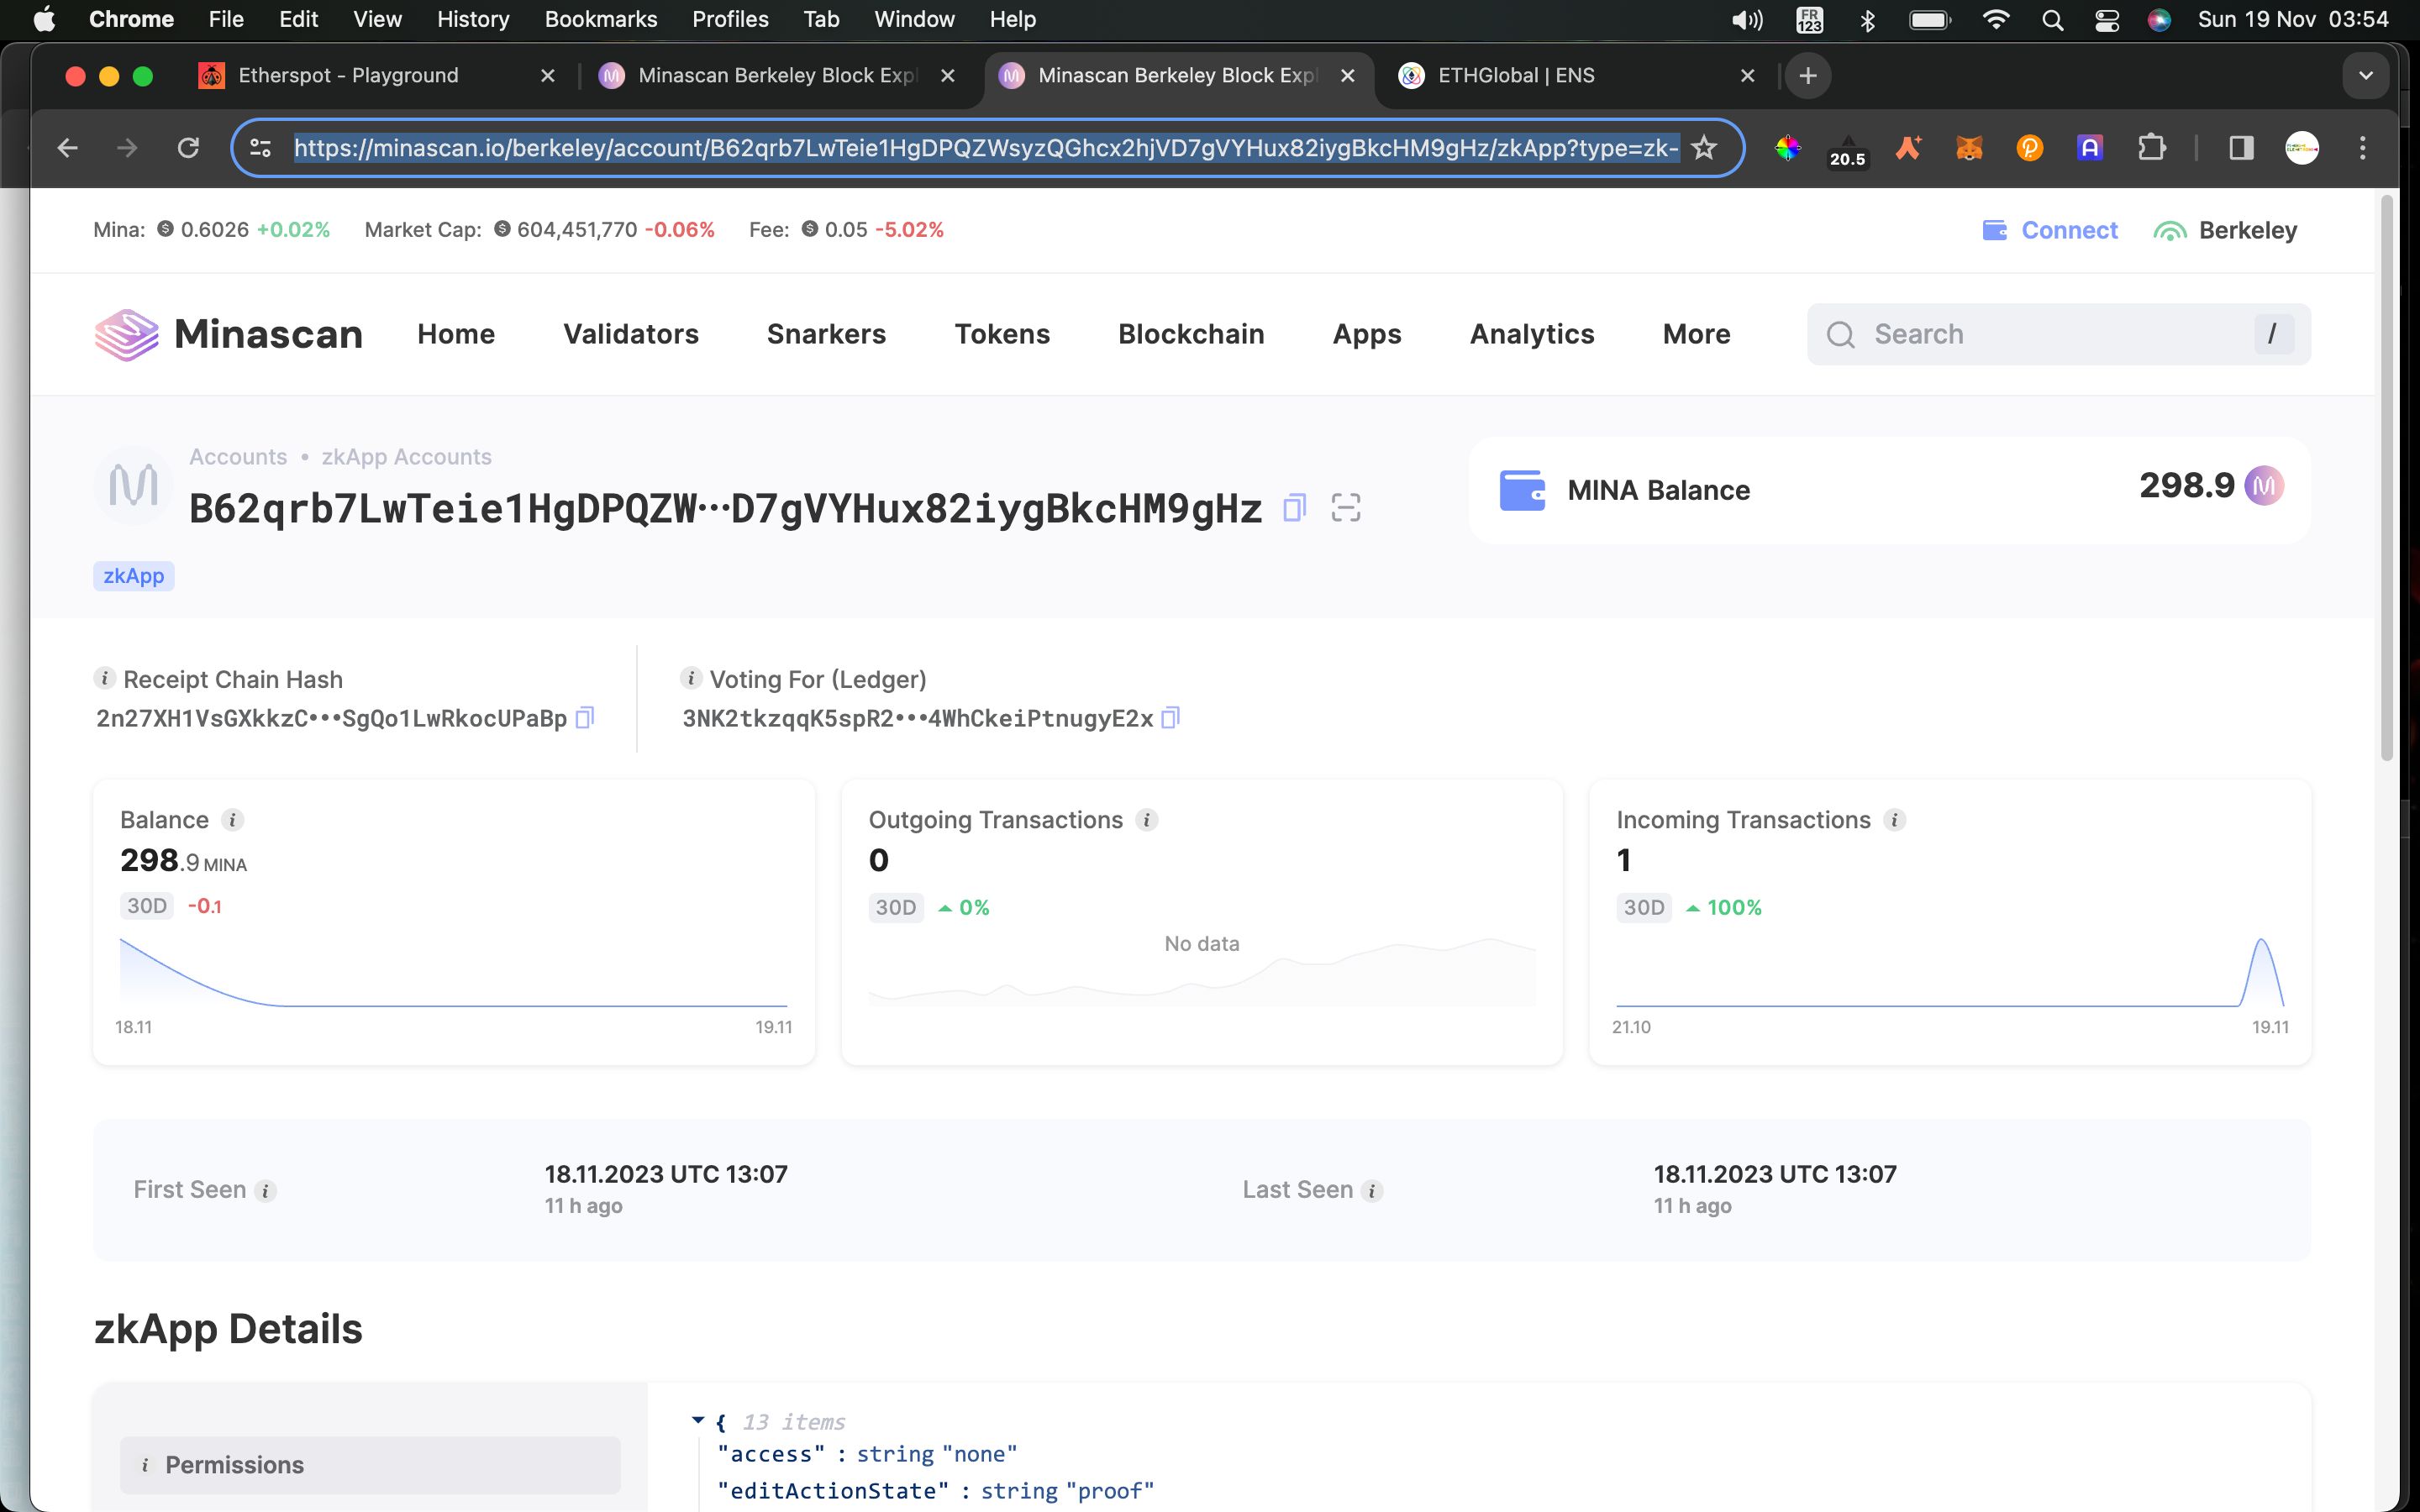Viewport: 2420px width, 1512px height.
Task: Click First Seen info icon
Action: point(265,1191)
